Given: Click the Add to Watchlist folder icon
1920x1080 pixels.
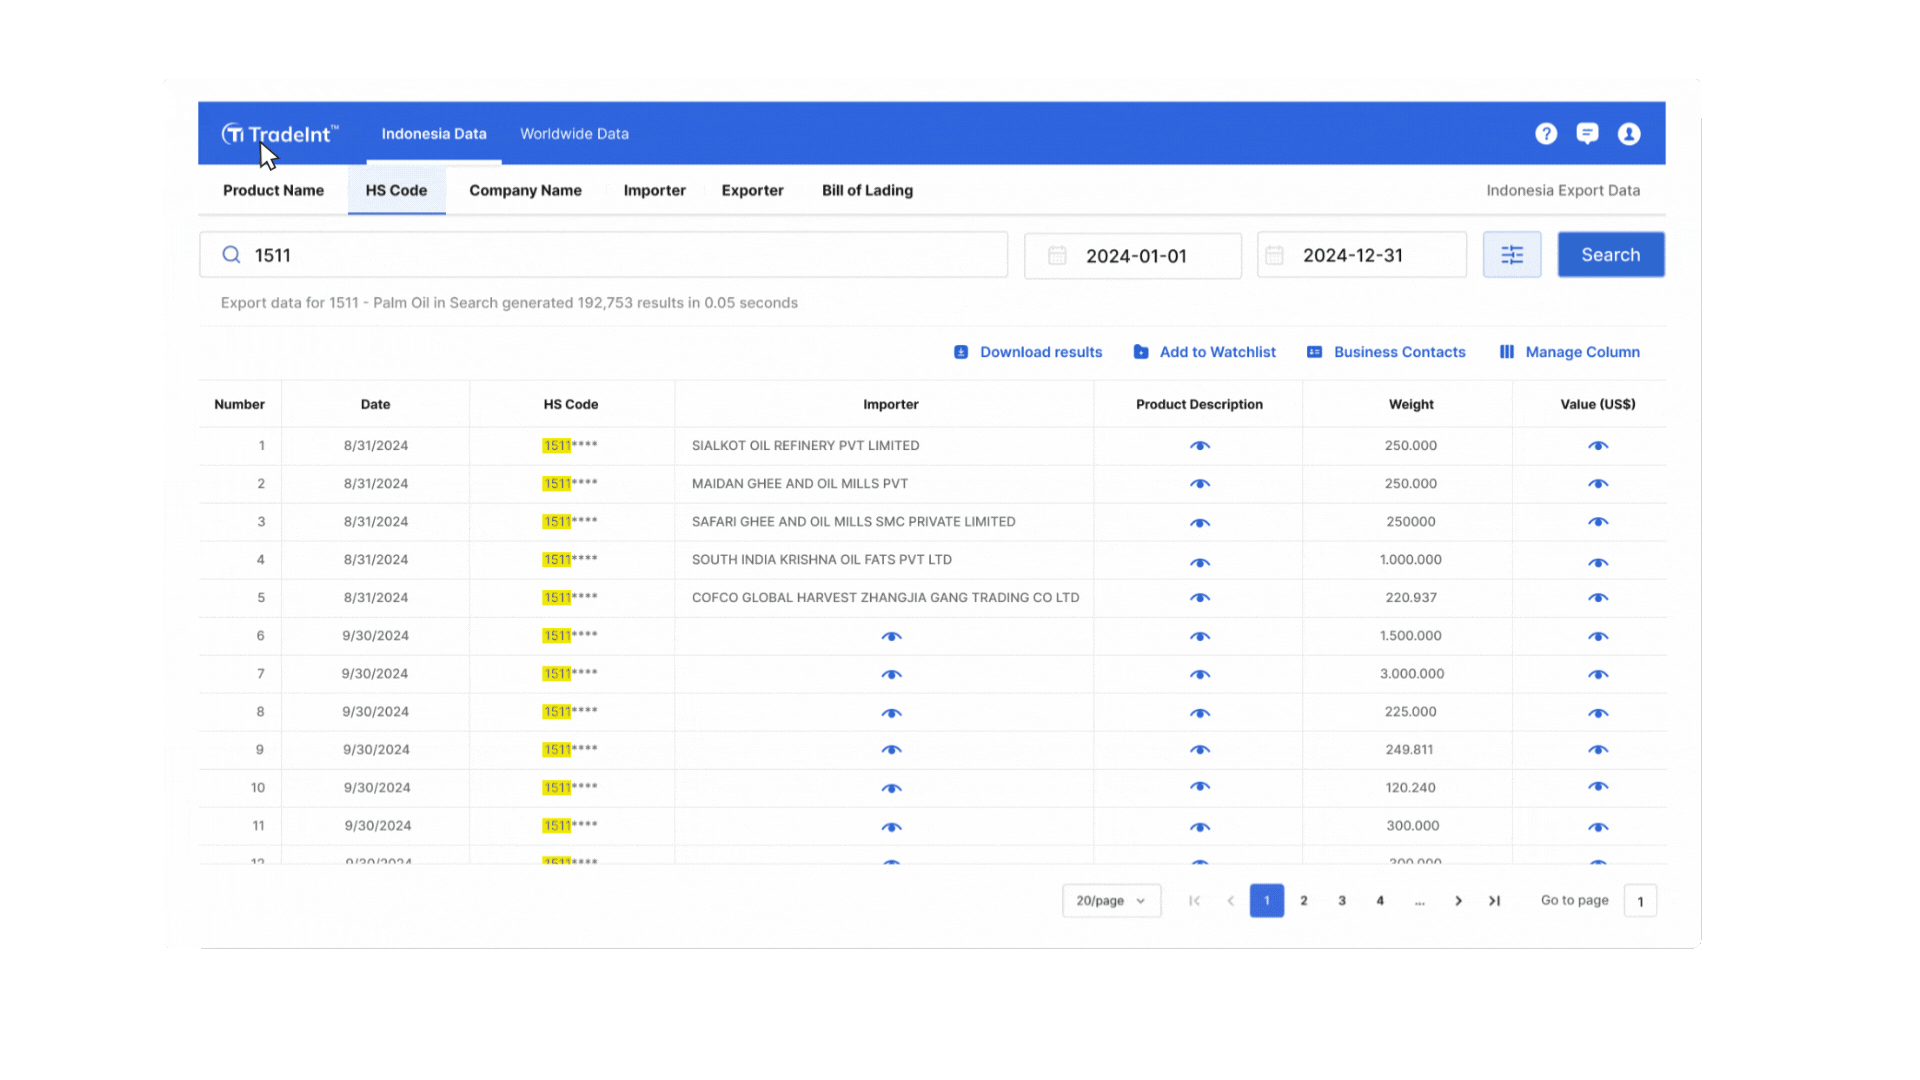Looking at the screenshot, I should coord(1141,352).
